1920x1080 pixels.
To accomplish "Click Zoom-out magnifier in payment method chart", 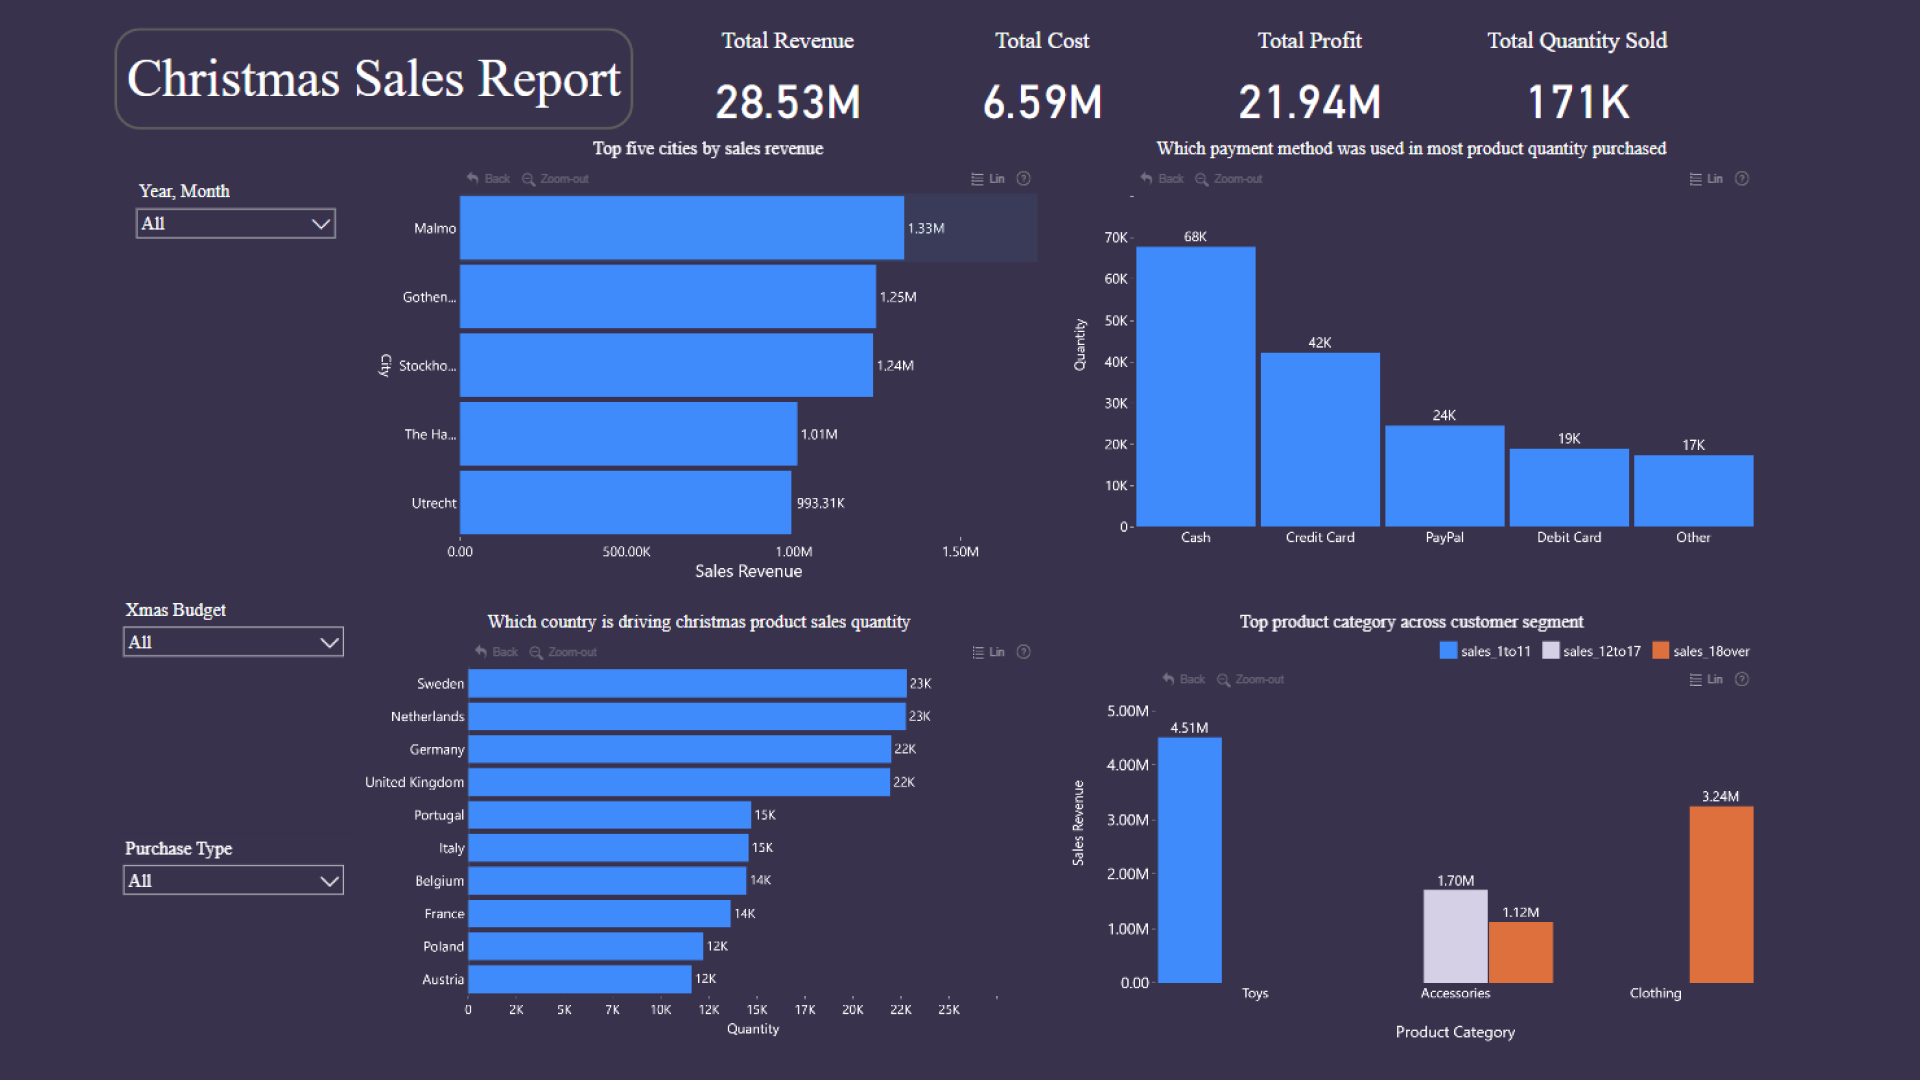I will 1202,179.
